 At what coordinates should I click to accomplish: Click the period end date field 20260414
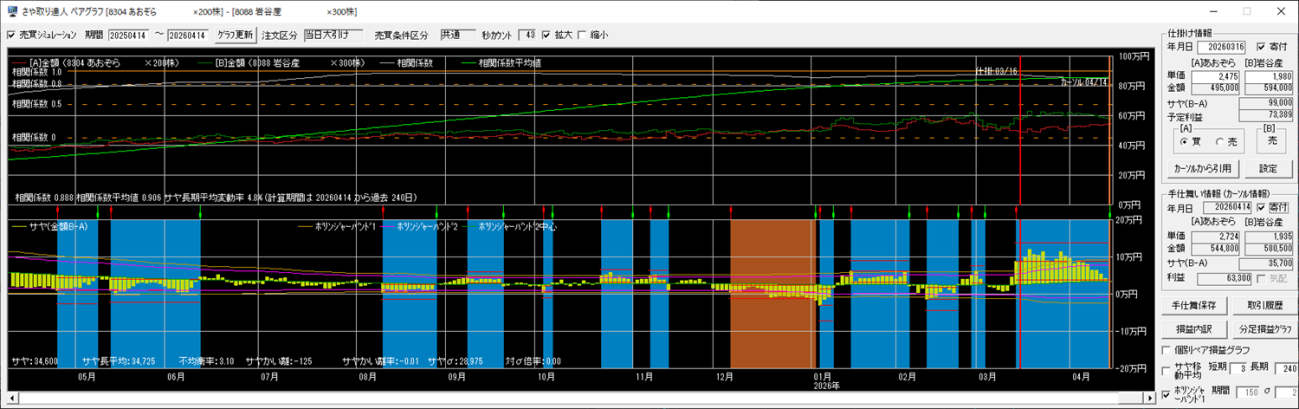tap(188, 35)
